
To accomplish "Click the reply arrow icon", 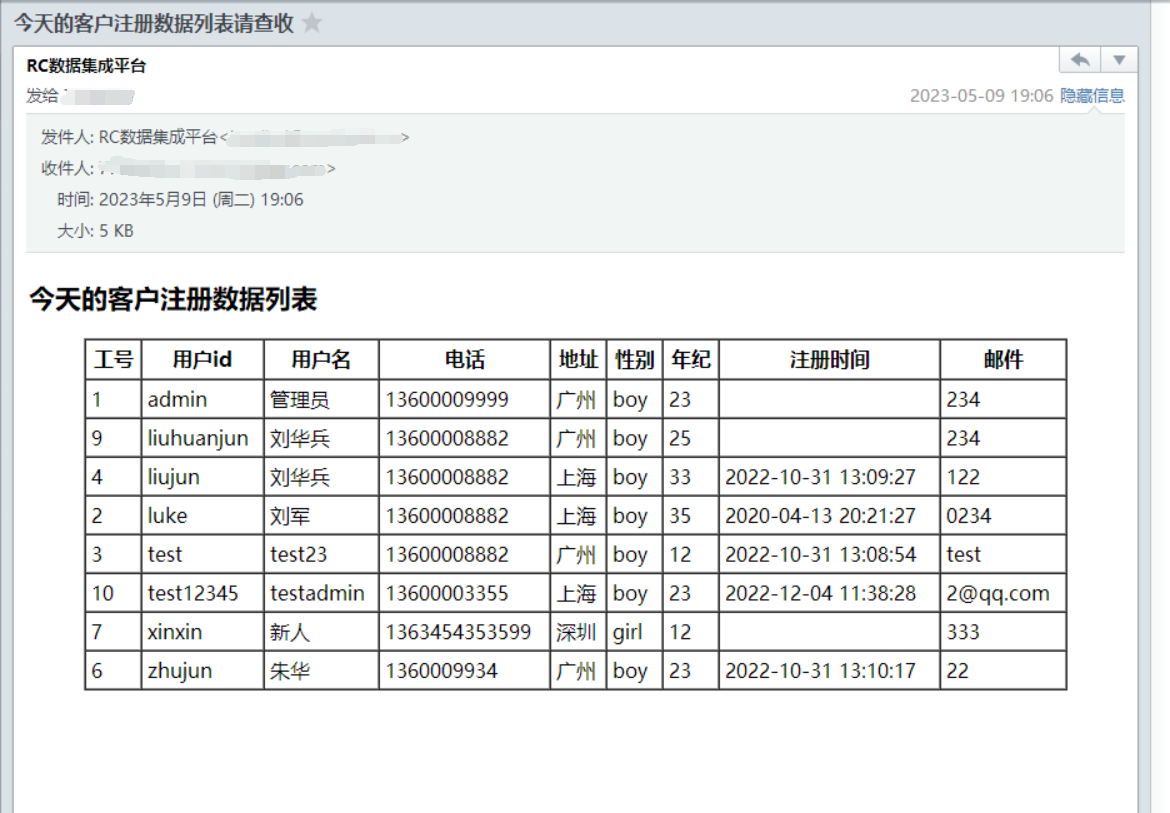I will (x=1080, y=60).
